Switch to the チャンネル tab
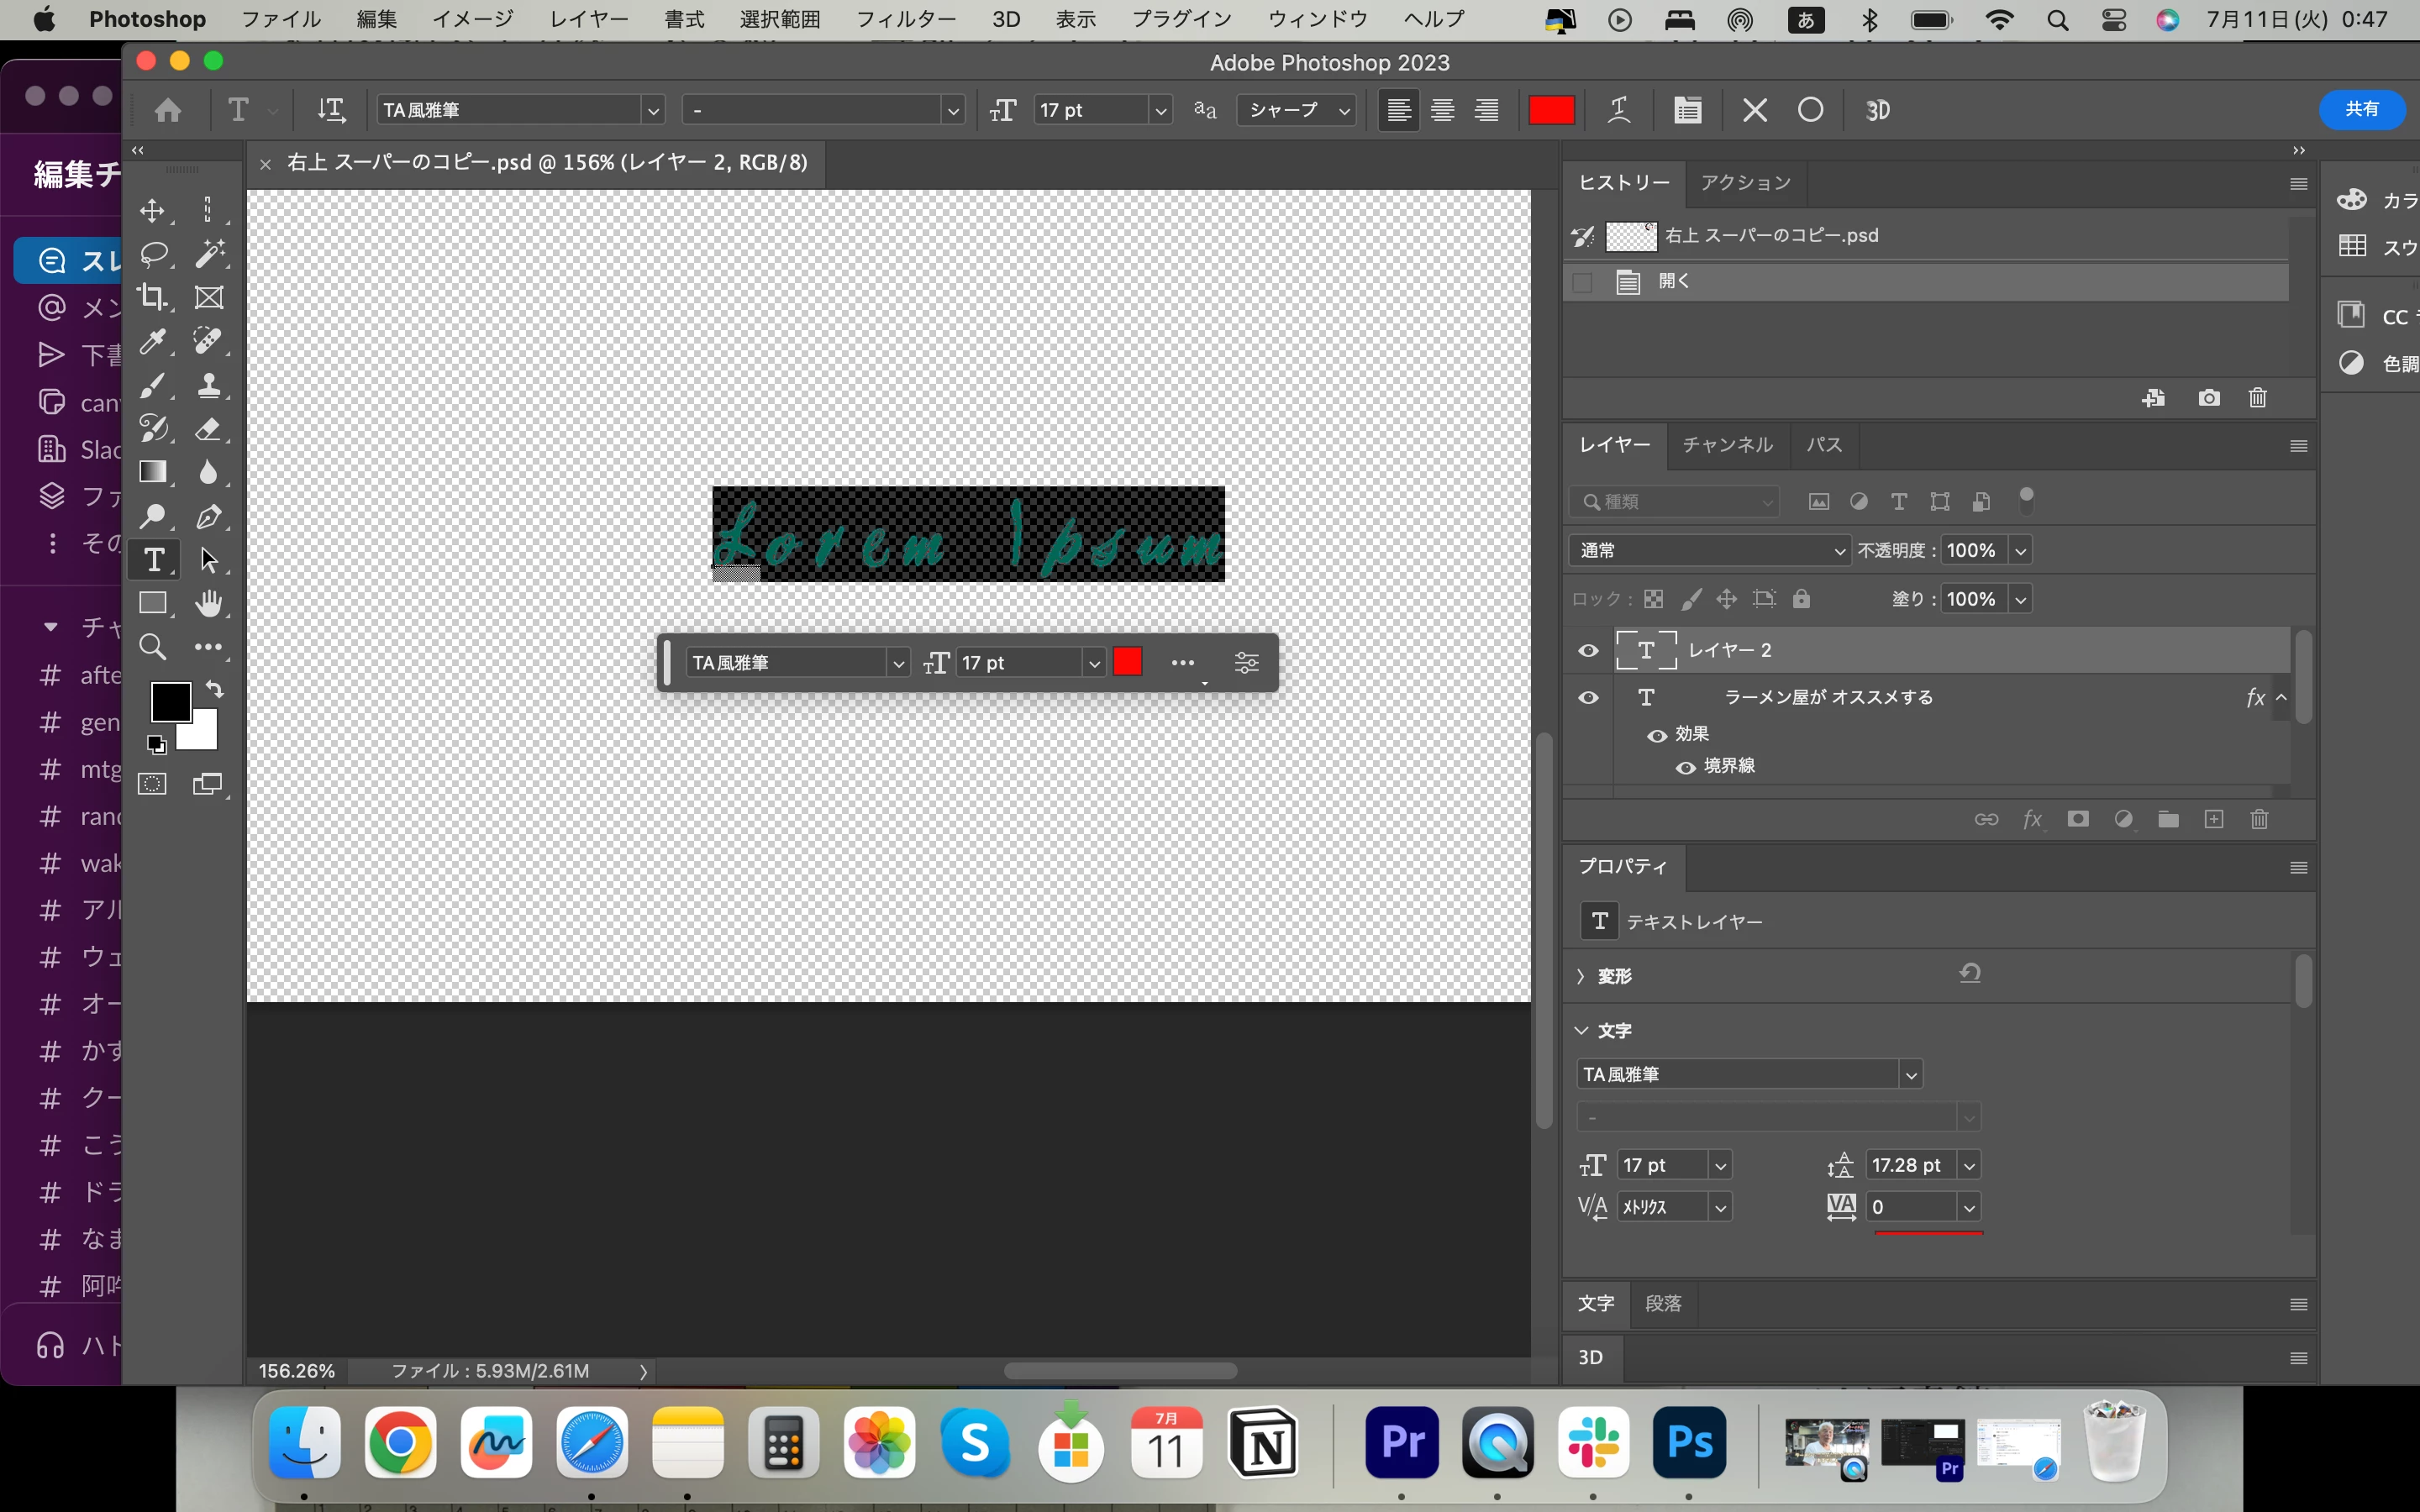 tap(1727, 445)
